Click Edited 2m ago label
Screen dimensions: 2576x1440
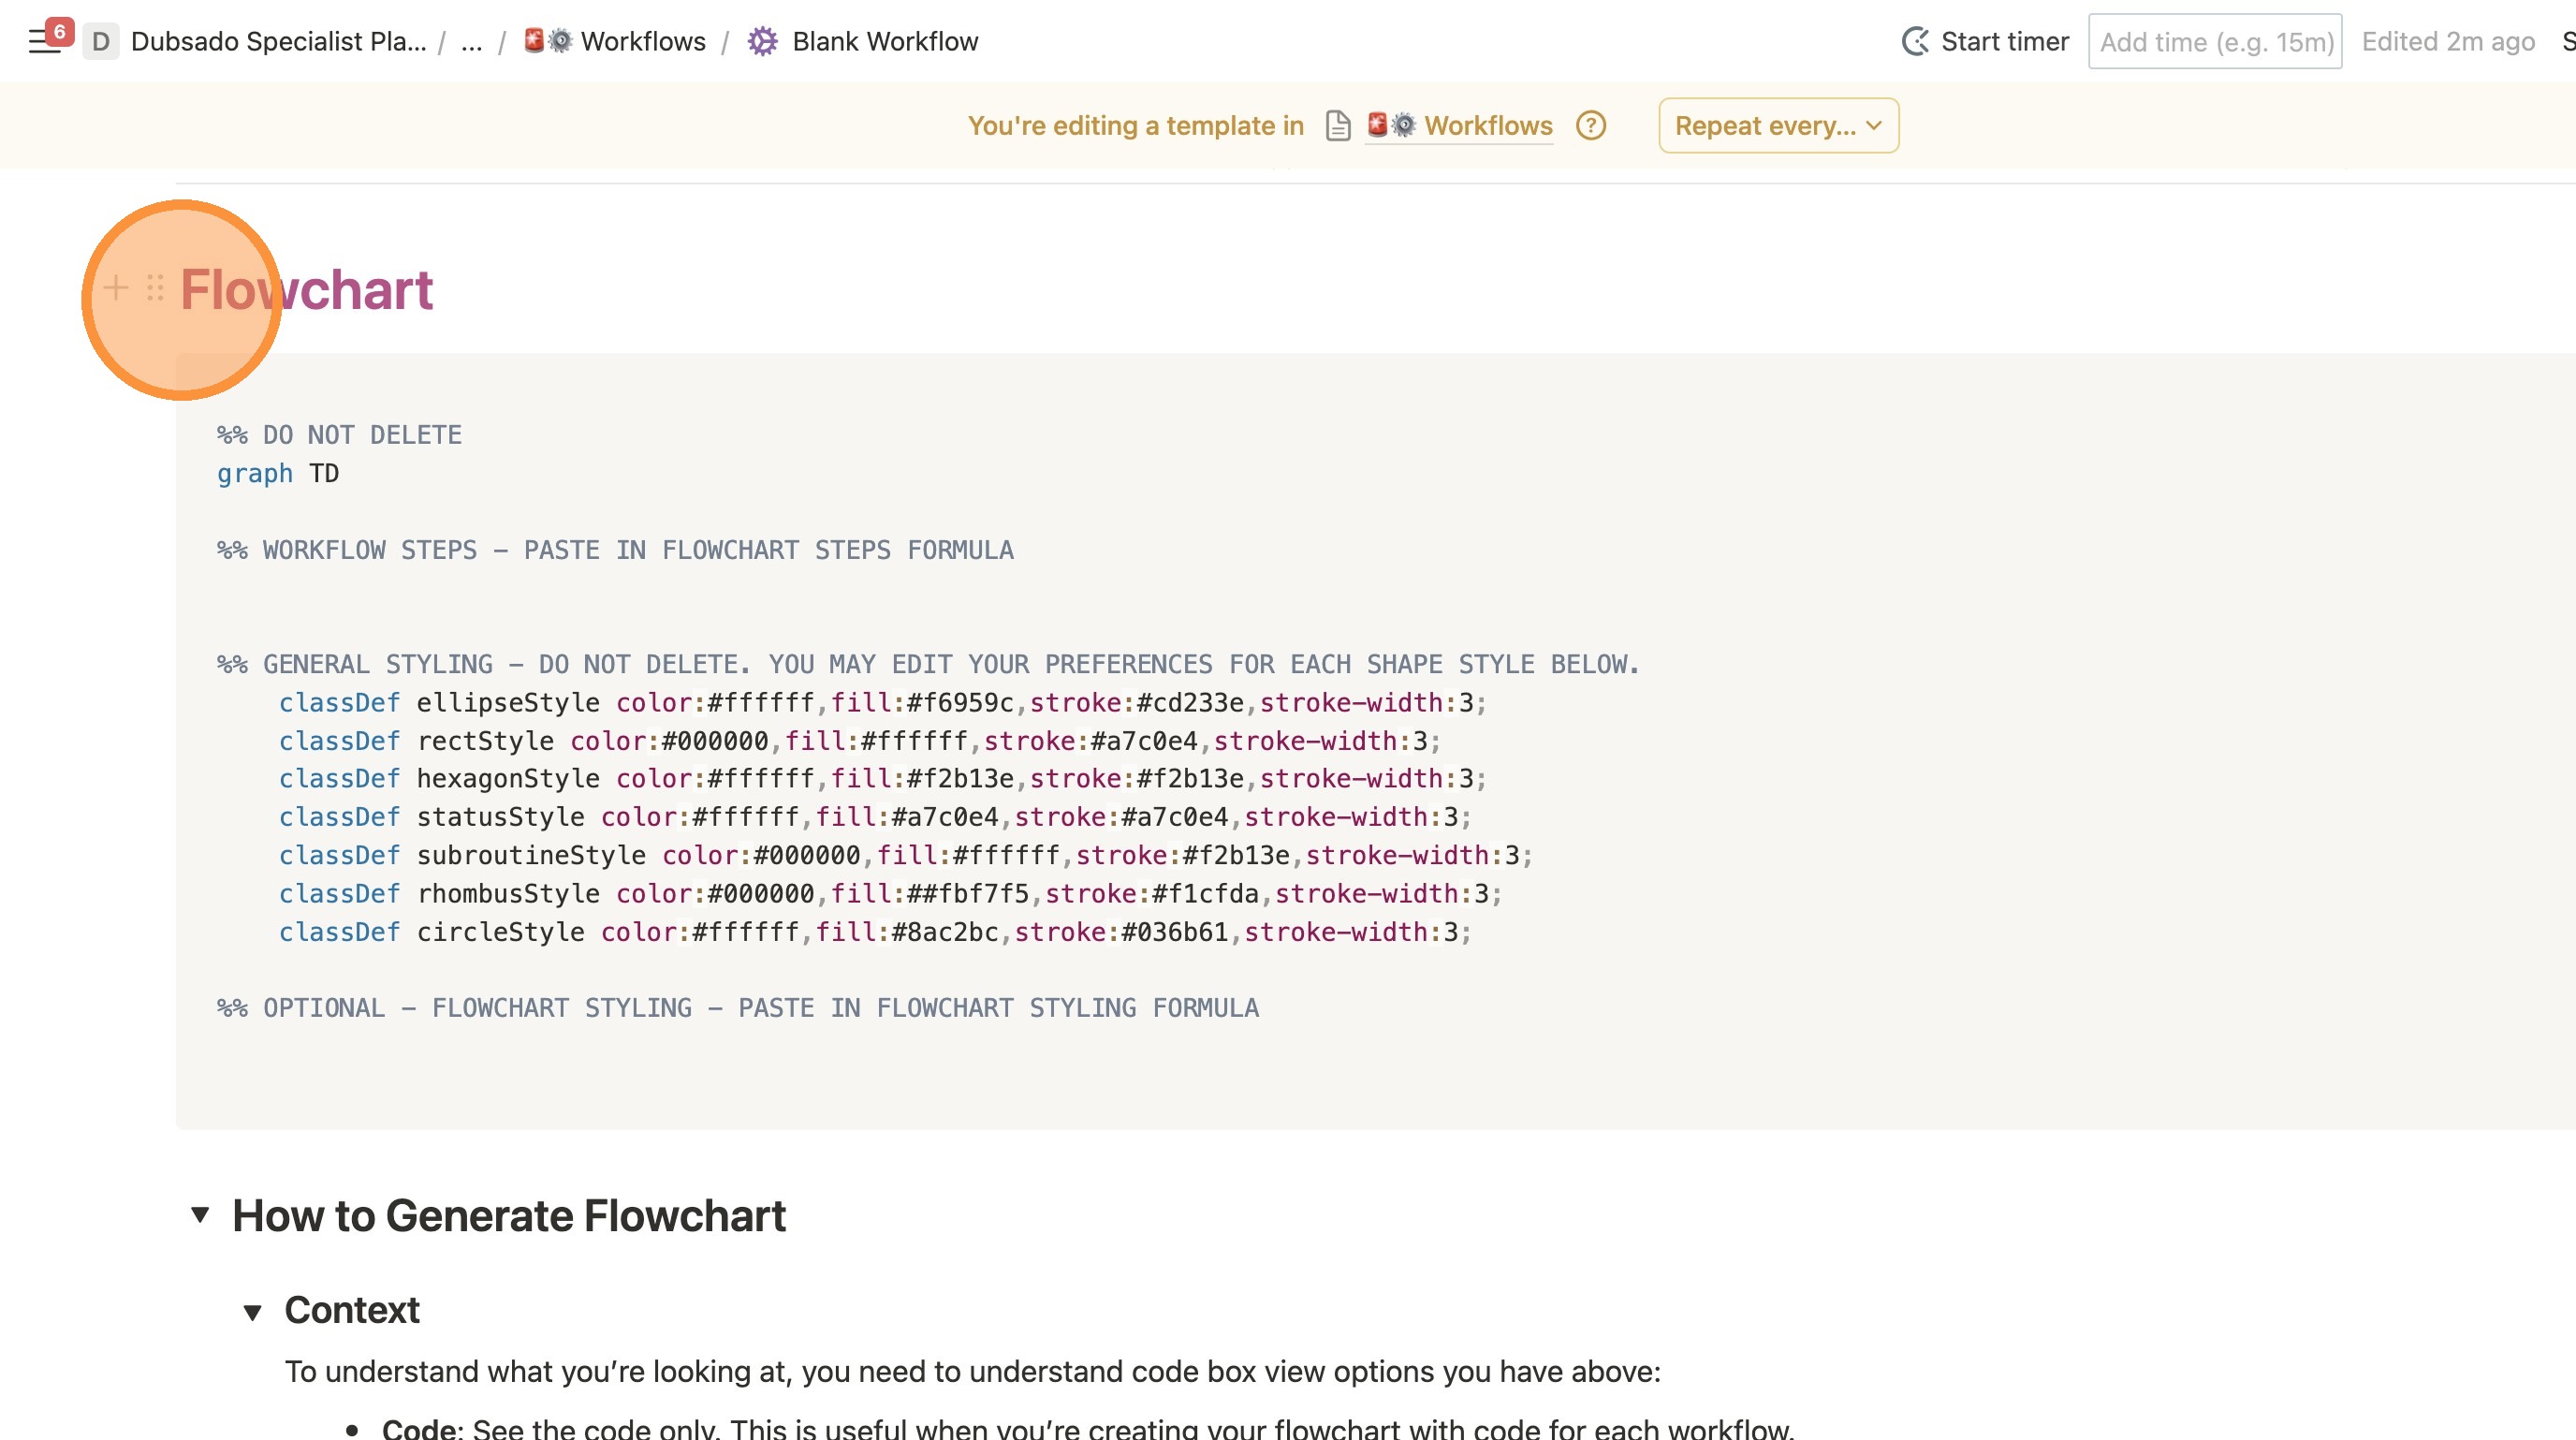tap(2448, 41)
